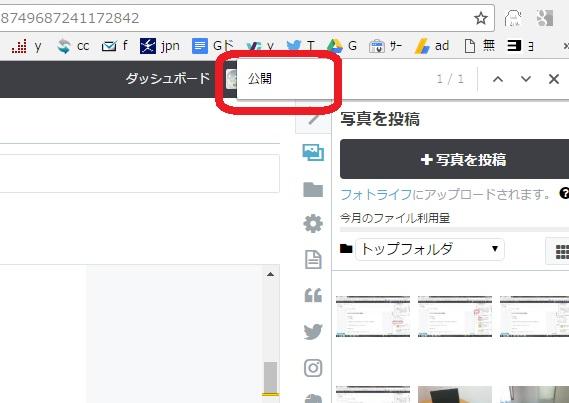Click the '写真を投稿' panel heading
The width and height of the screenshot is (569, 403).
click(380, 119)
